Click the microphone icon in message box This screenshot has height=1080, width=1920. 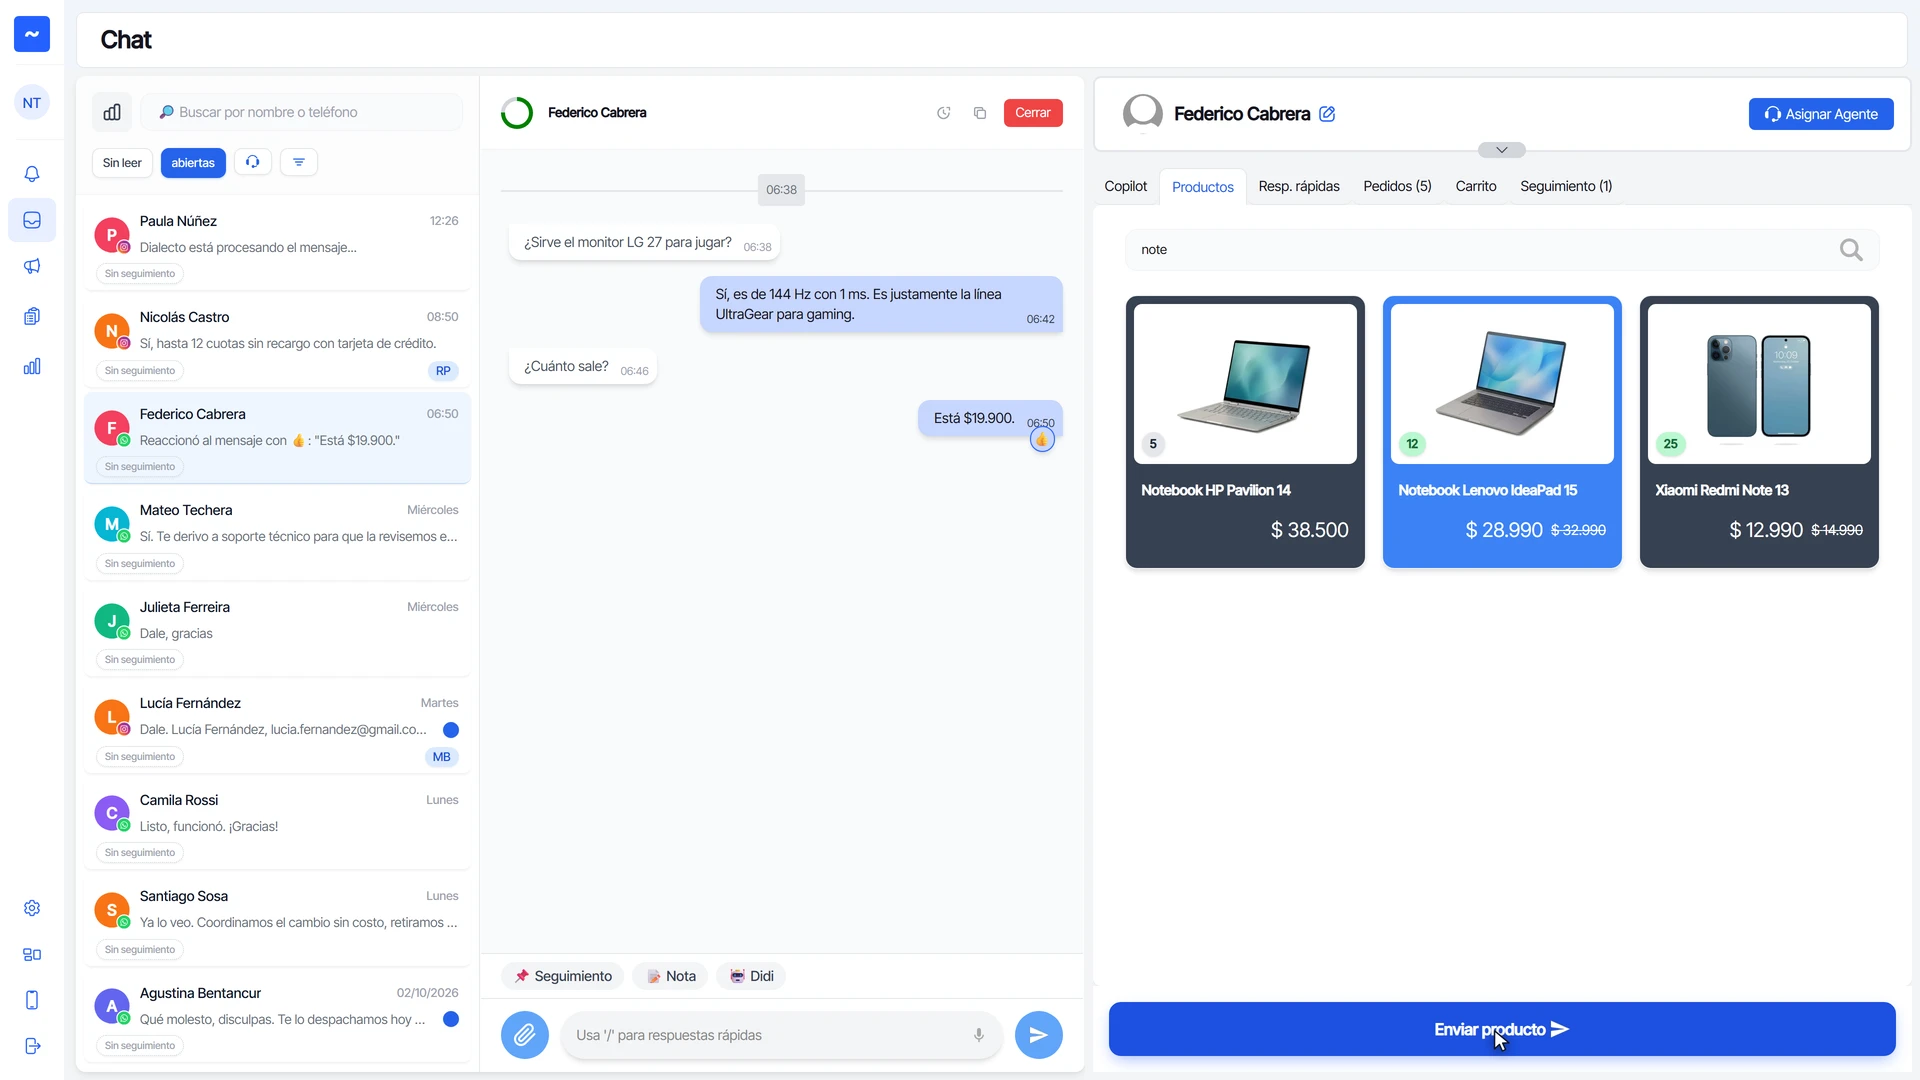pyautogui.click(x=979, y=1035)
